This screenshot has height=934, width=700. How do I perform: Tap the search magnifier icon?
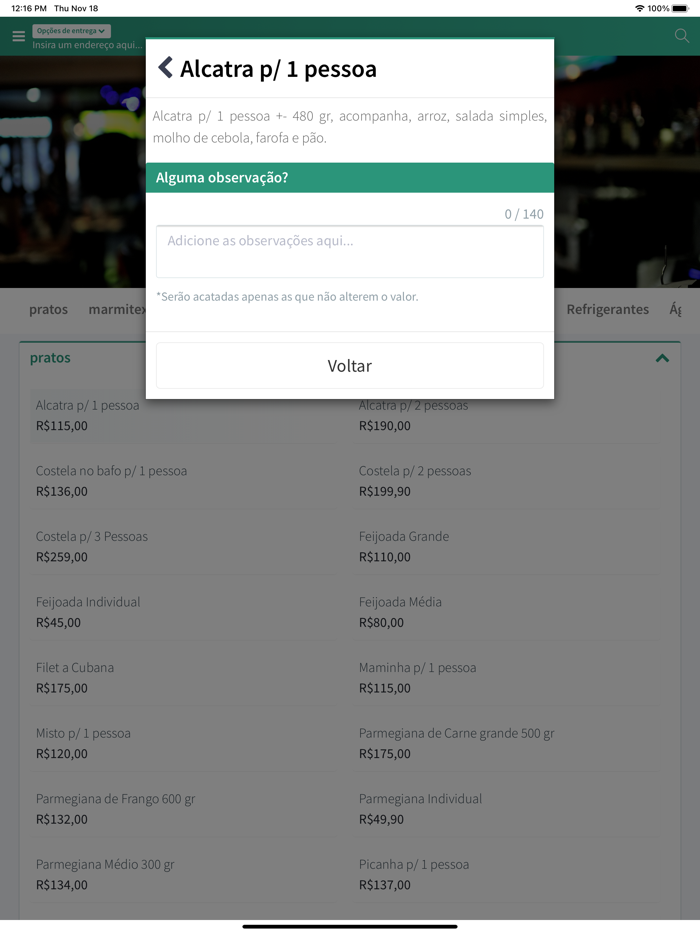coord(682,36)
